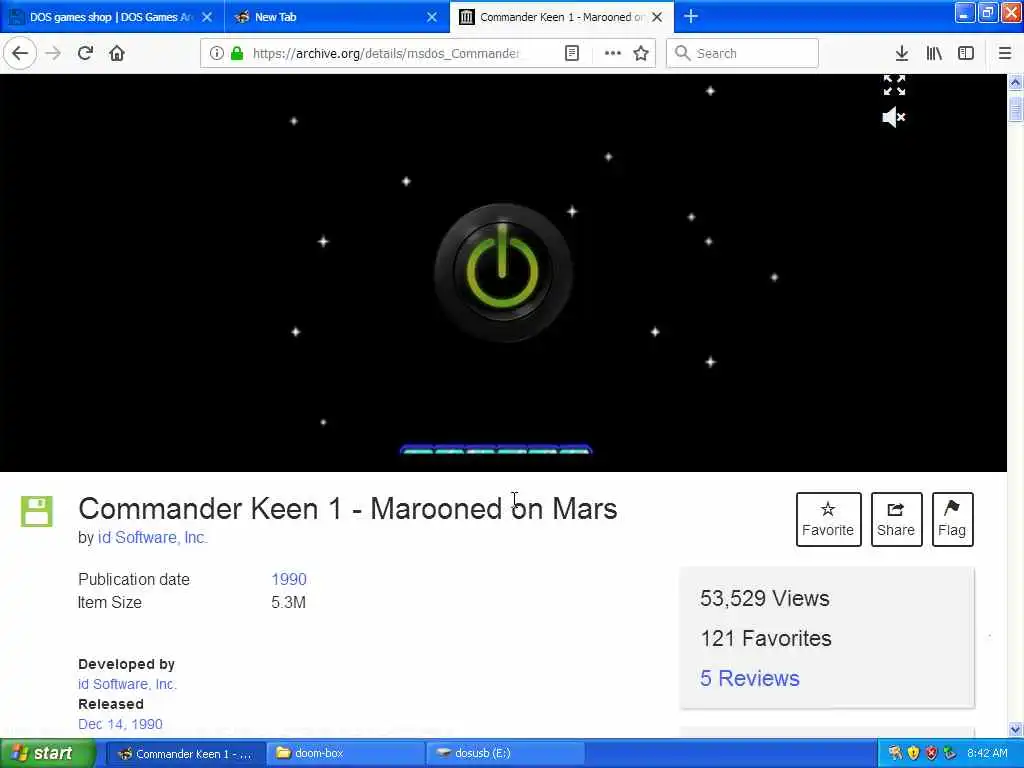Click the yellow security shield tray icon
Viewport: 1024px width, 768px height.
(x=913, y=753)
